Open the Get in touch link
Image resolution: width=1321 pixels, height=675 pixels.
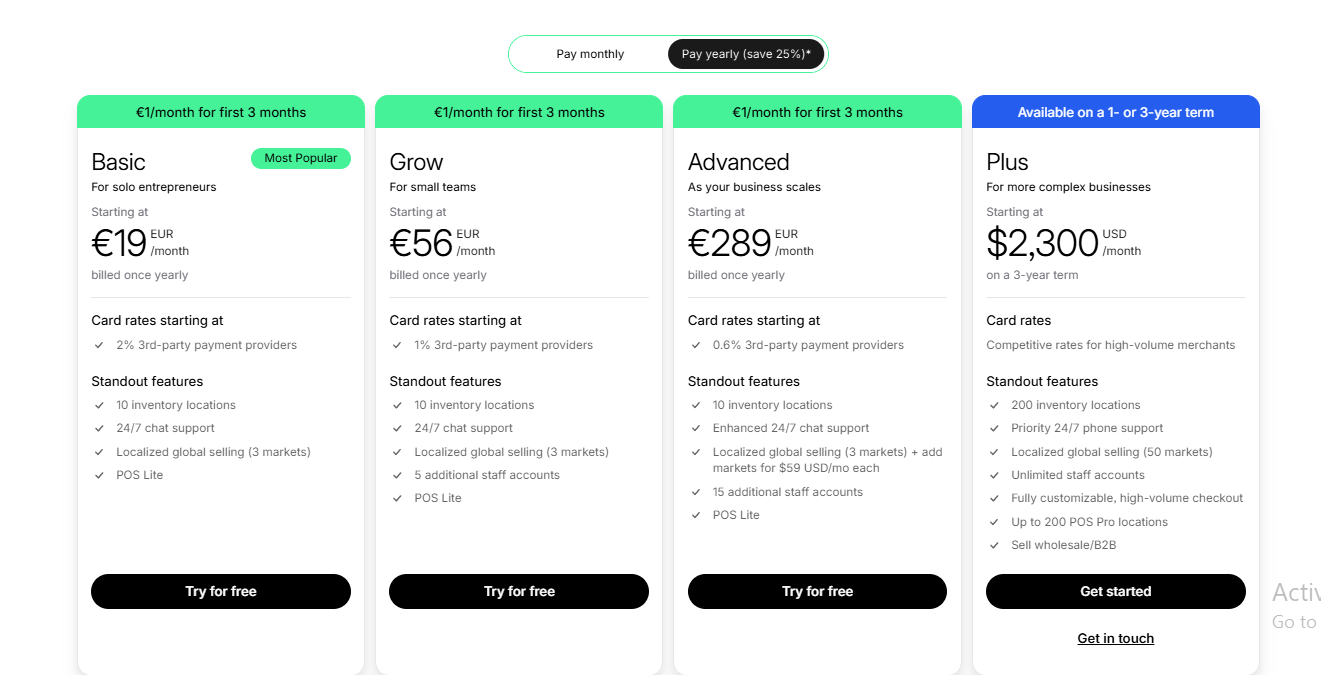pyautogui.click(x=1116, y=638)
